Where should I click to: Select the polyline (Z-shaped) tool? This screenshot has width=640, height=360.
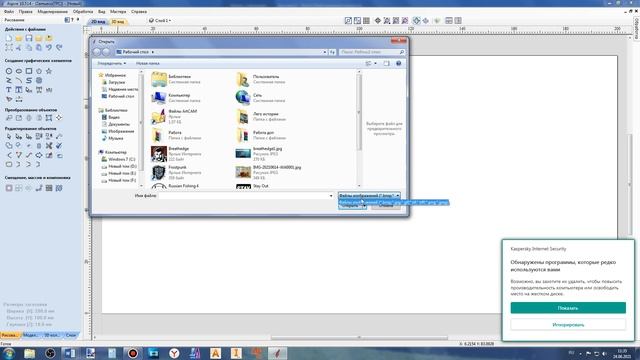coord(9,80)
